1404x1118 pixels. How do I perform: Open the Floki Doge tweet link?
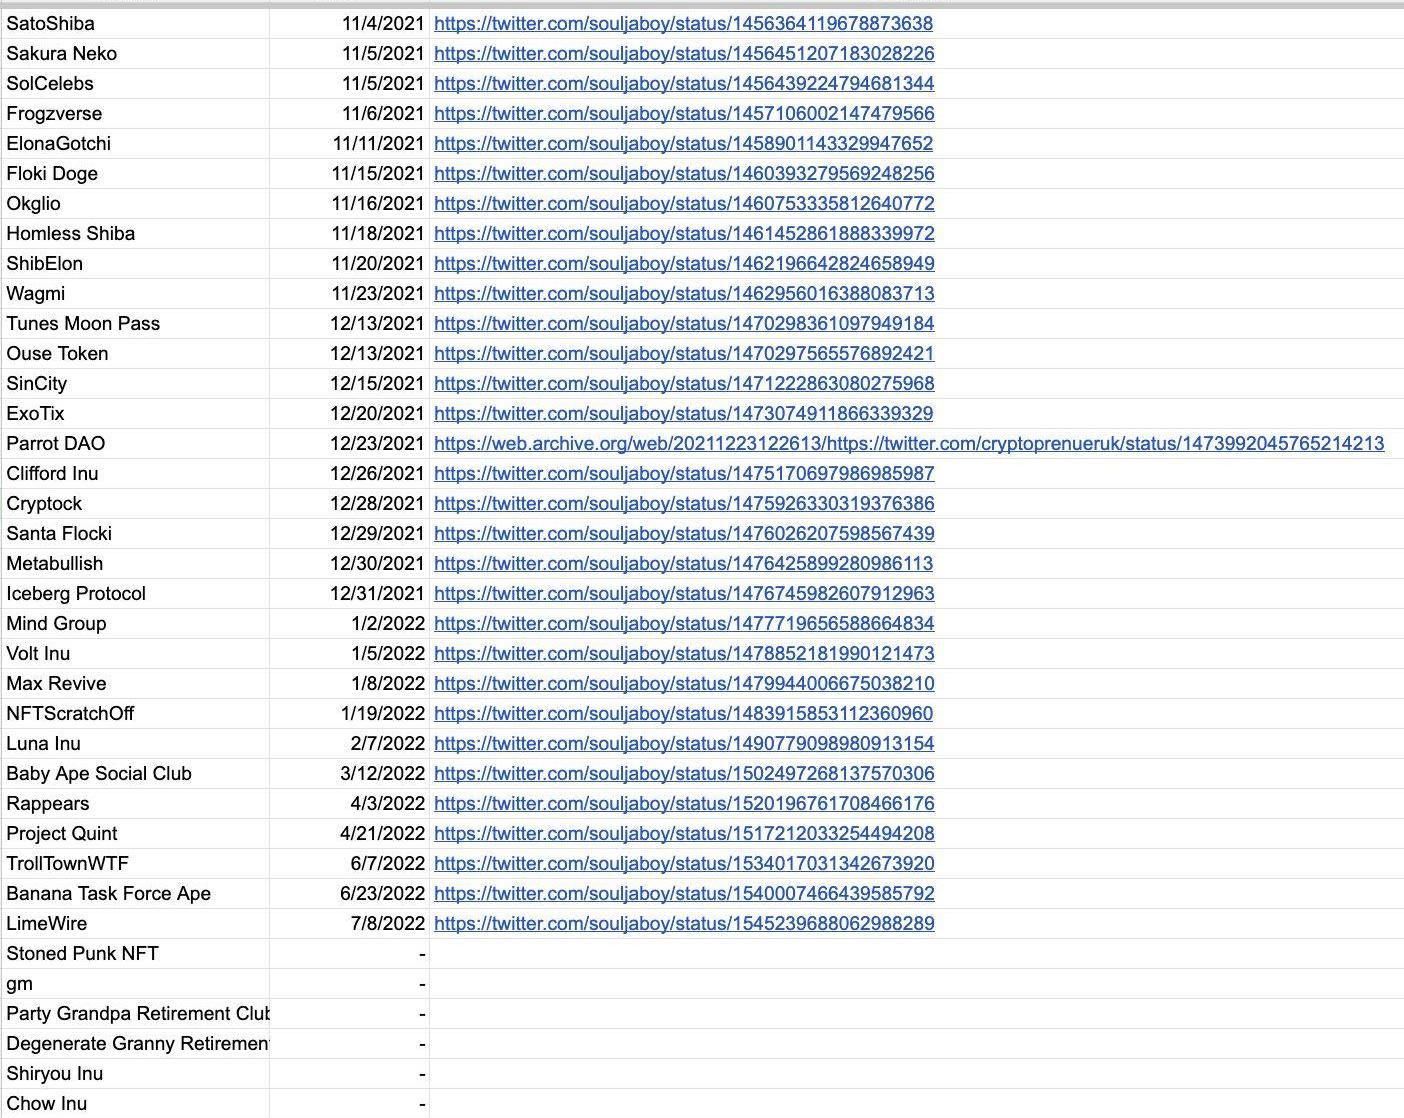(683, 173)
